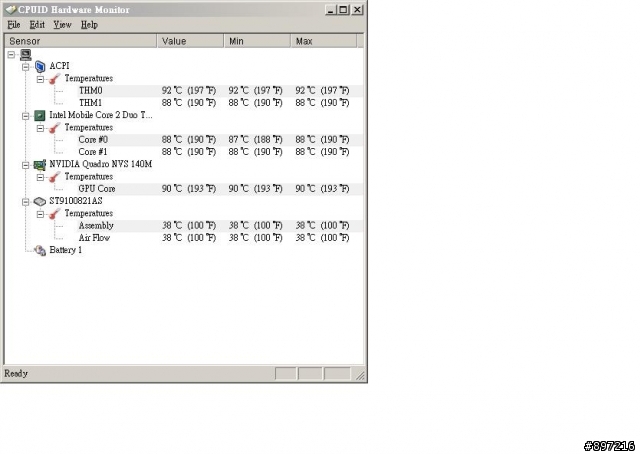Collapse Temperatures under Intel Mobile Core 2 Duo
The height and width of the screenshot is (454, 640).
40,128
